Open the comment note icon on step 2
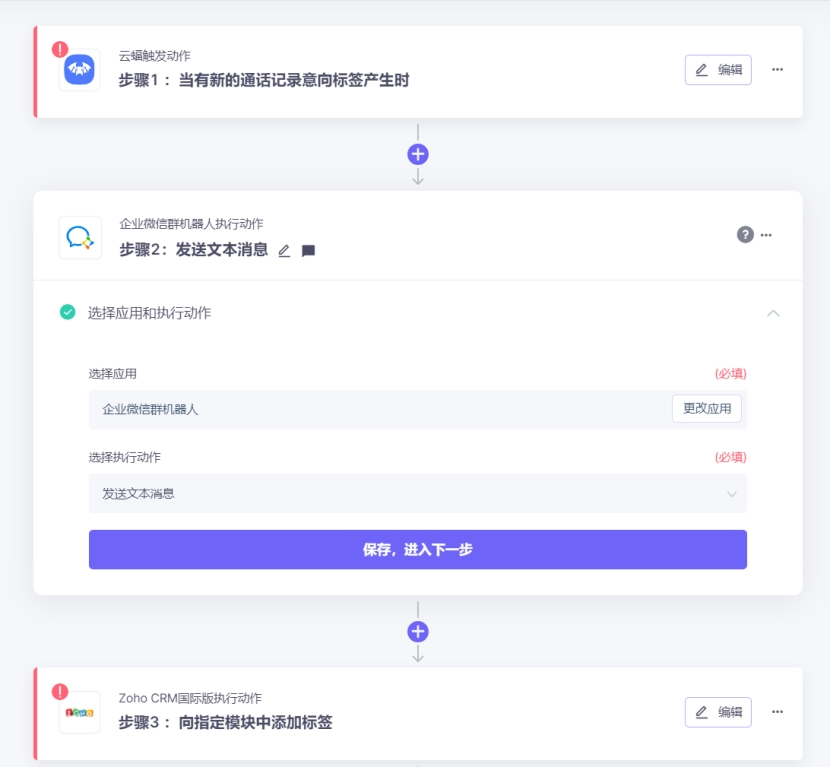The image size is (830, 767). [308, 250]
